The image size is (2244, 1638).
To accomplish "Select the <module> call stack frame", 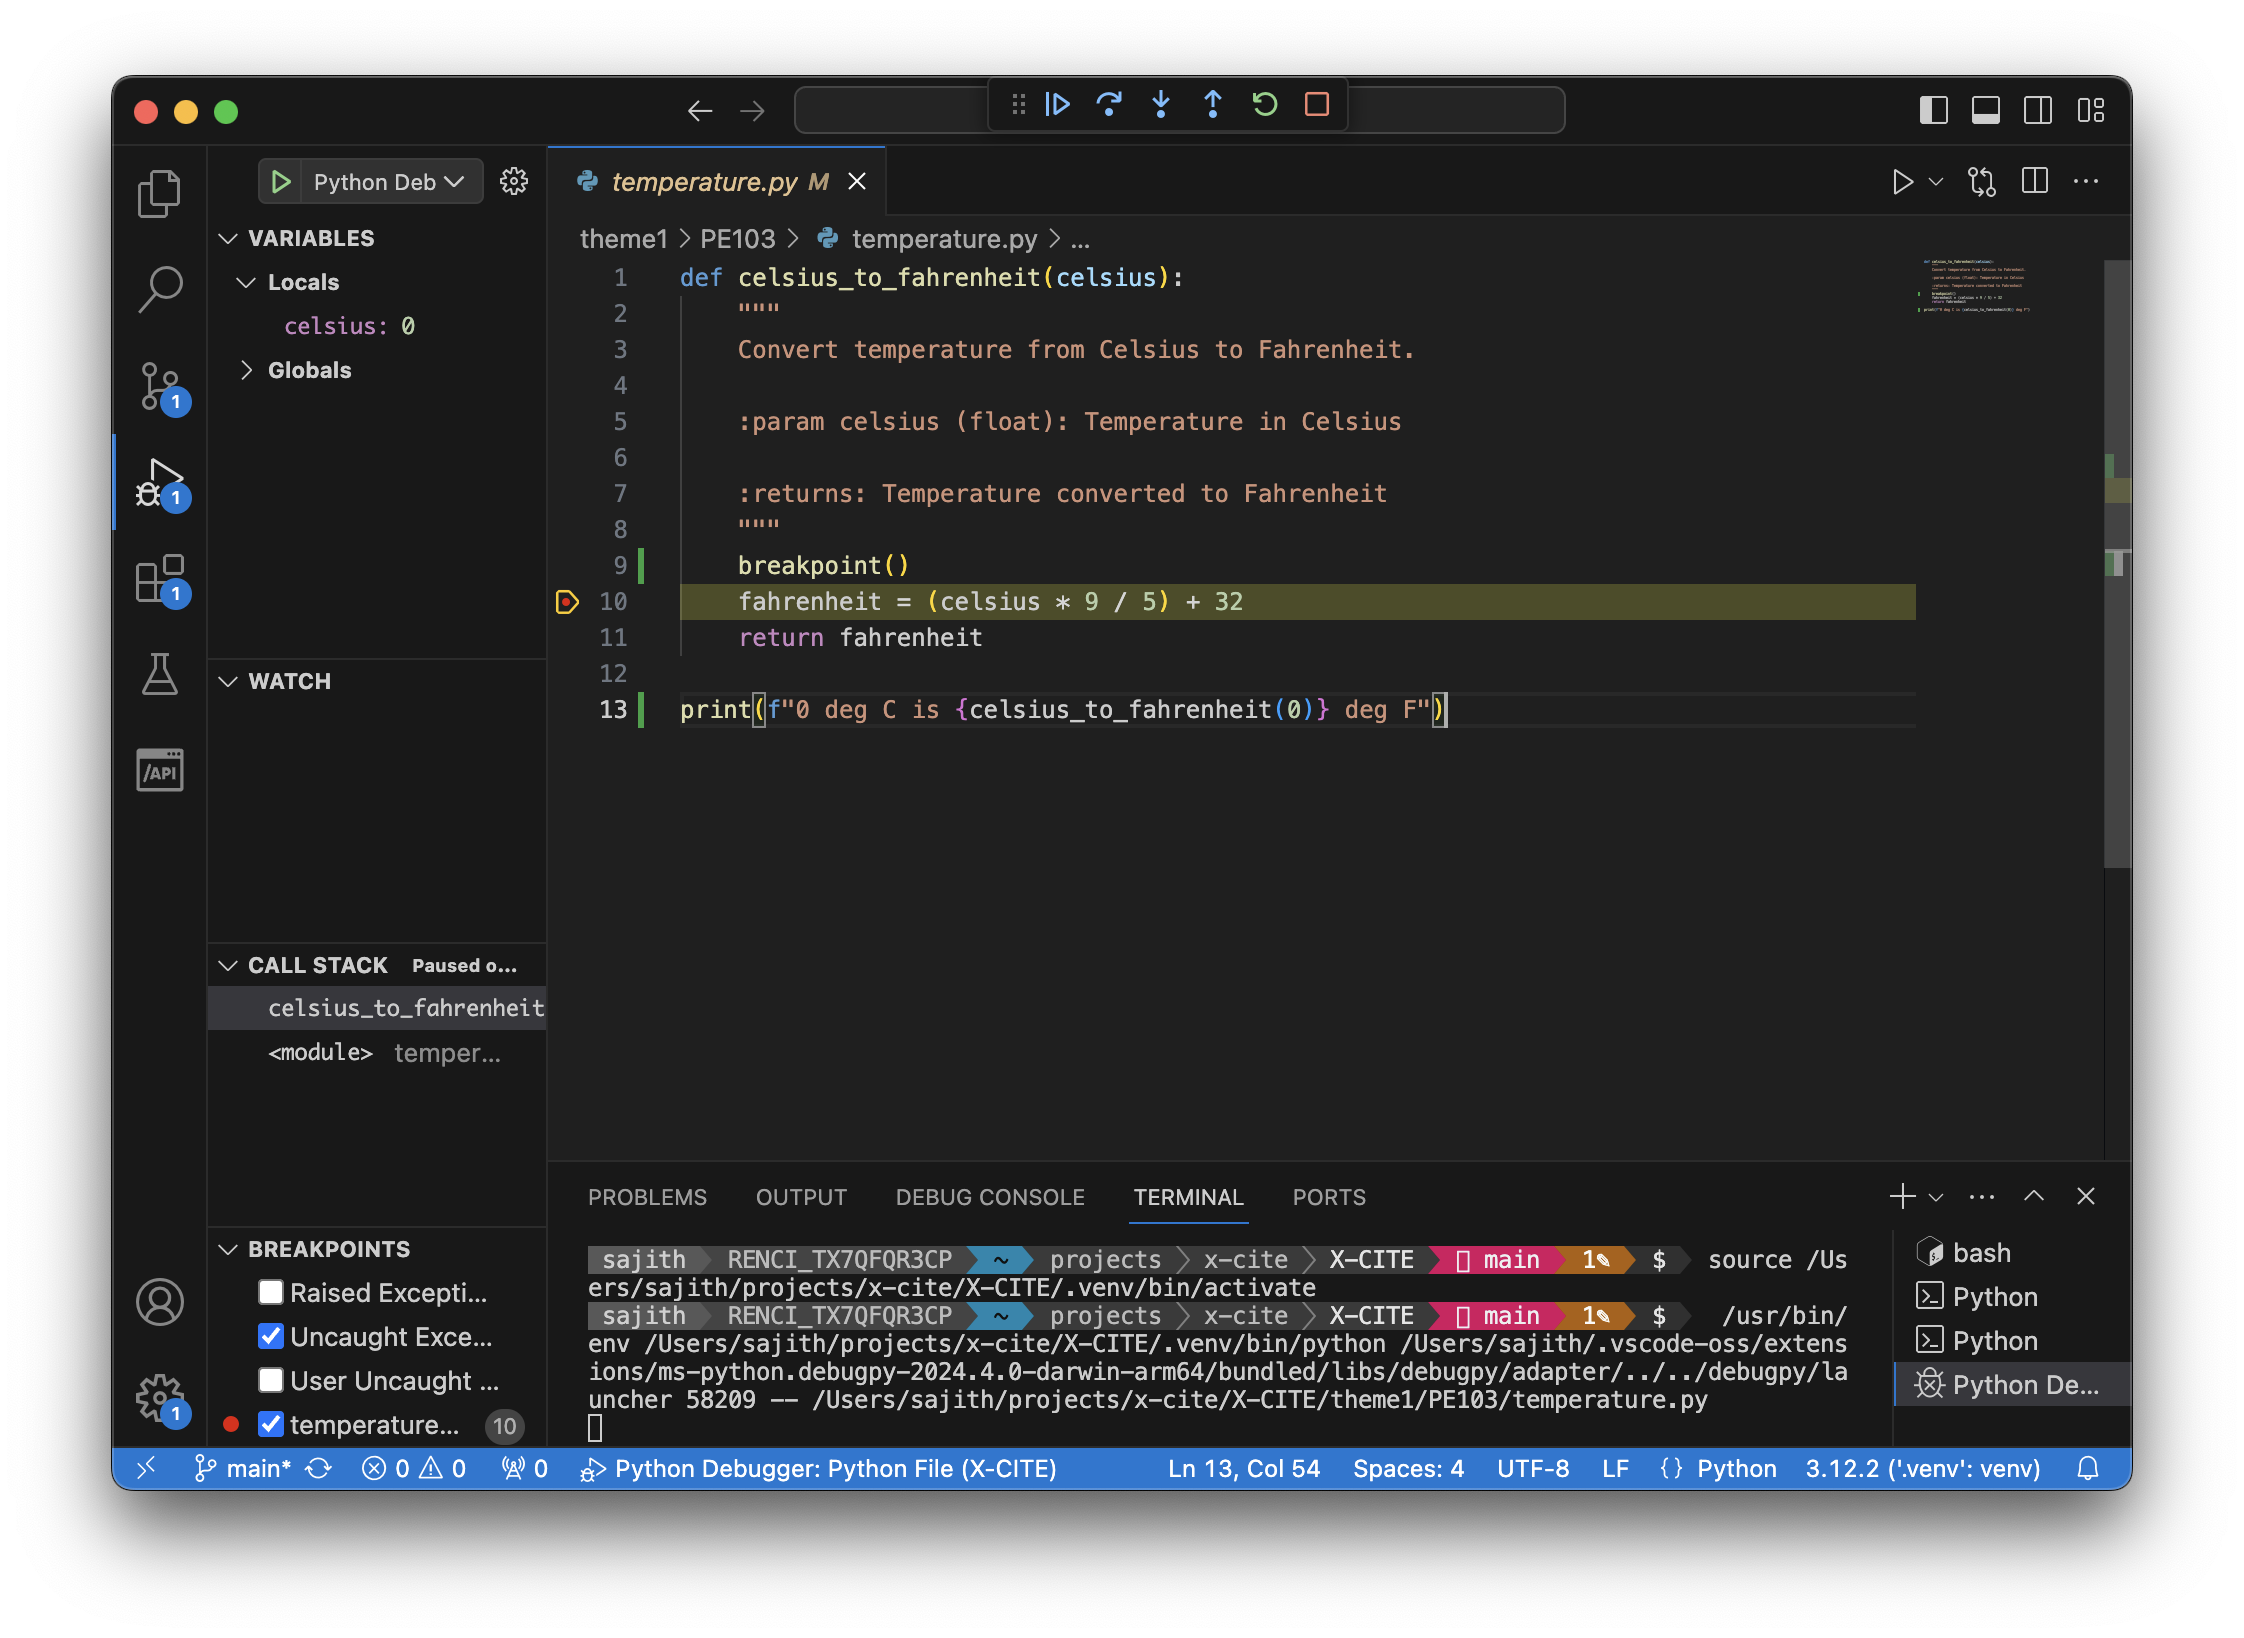I will click(320, 1053).
